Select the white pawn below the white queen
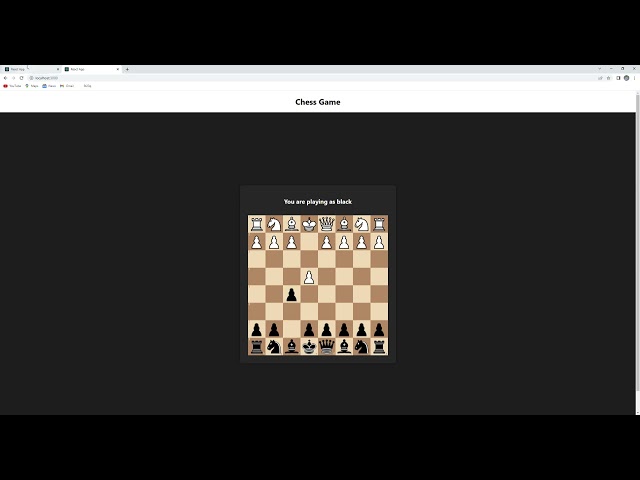Image resolution: width=640 pixels, height=480 pixels. (x=327, y=242)
